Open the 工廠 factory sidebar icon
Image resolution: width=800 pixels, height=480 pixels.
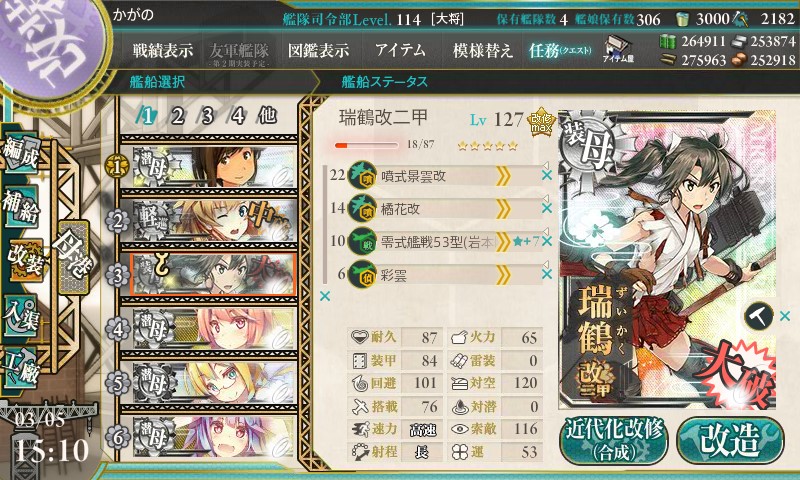[21, 368]
